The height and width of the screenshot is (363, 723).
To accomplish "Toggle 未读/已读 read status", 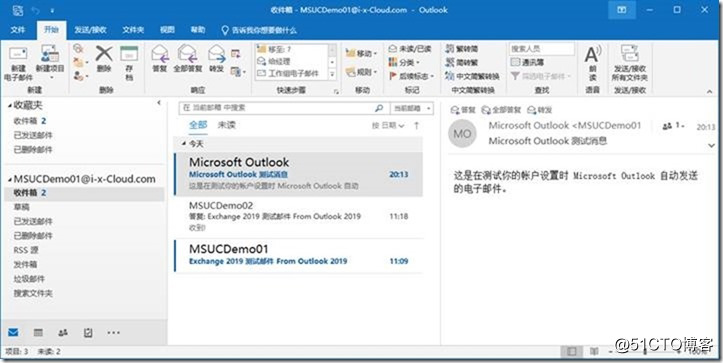I will pyautogui.click(x=409, y=48).
